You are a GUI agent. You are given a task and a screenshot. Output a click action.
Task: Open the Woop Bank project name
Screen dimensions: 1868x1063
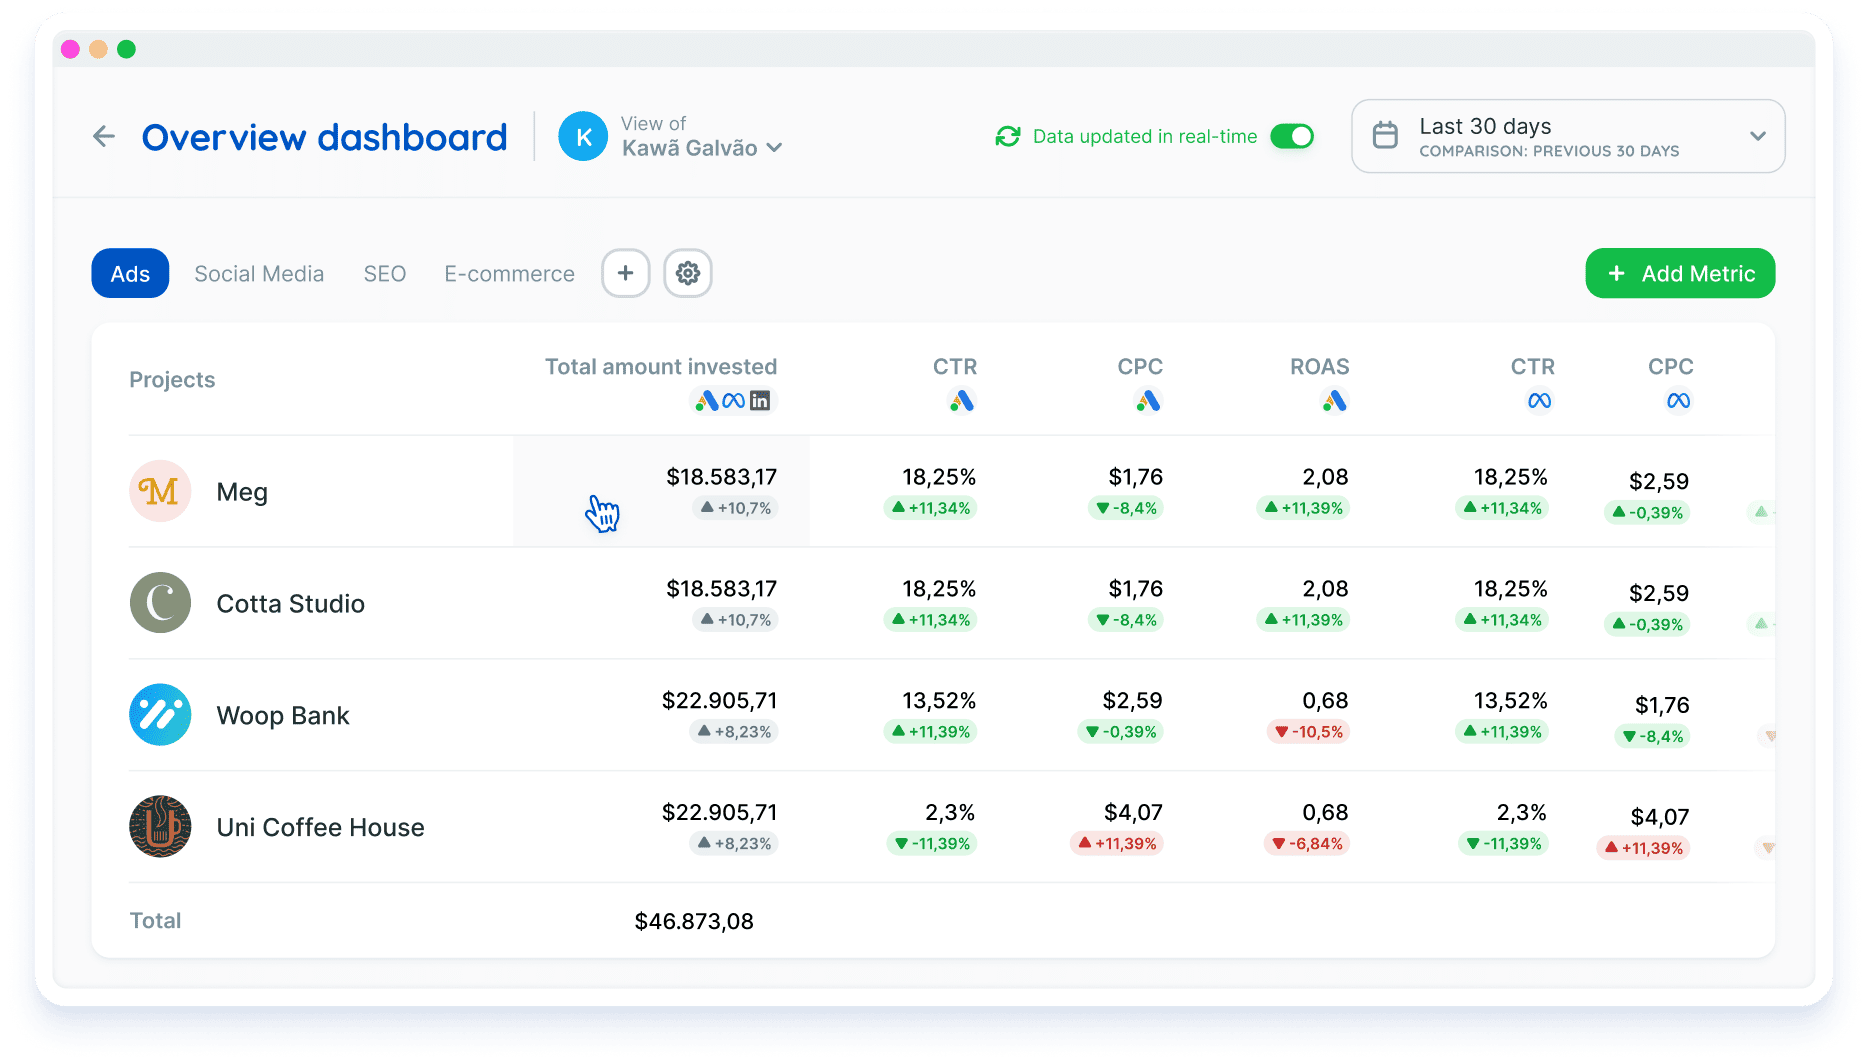[x=283, y=716]
